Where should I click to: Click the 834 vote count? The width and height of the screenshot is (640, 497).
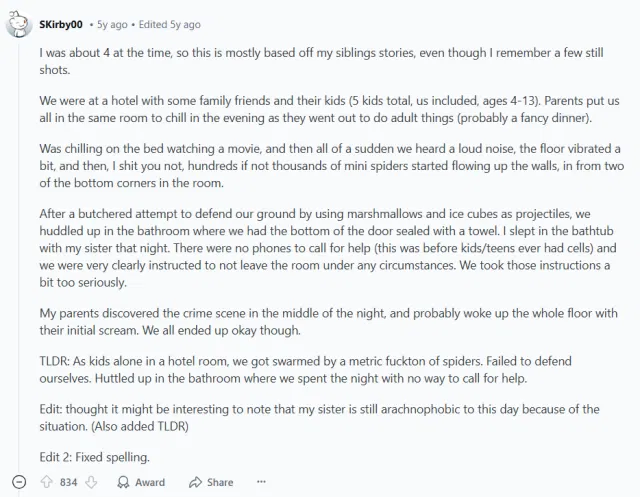coord(69,482)
